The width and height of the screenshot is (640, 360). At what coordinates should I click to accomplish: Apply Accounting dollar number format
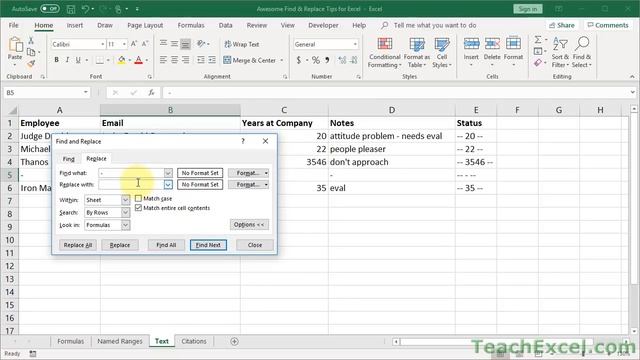[x=299, y=60]
